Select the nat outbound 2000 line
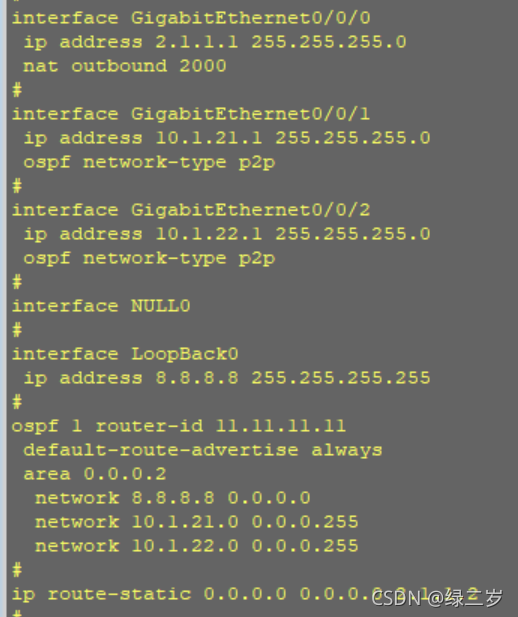The width and height of the screenshot is (518, 617). (125, 66)
